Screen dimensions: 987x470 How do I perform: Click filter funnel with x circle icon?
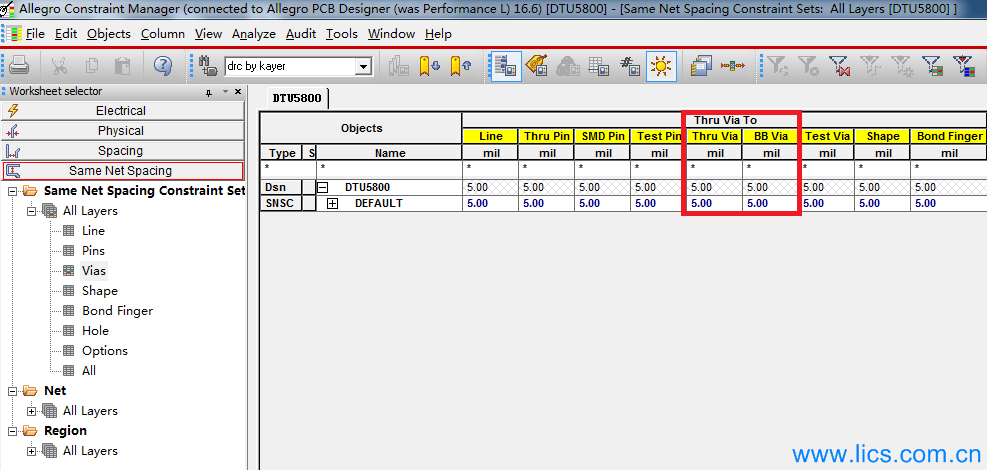(808, 65)
